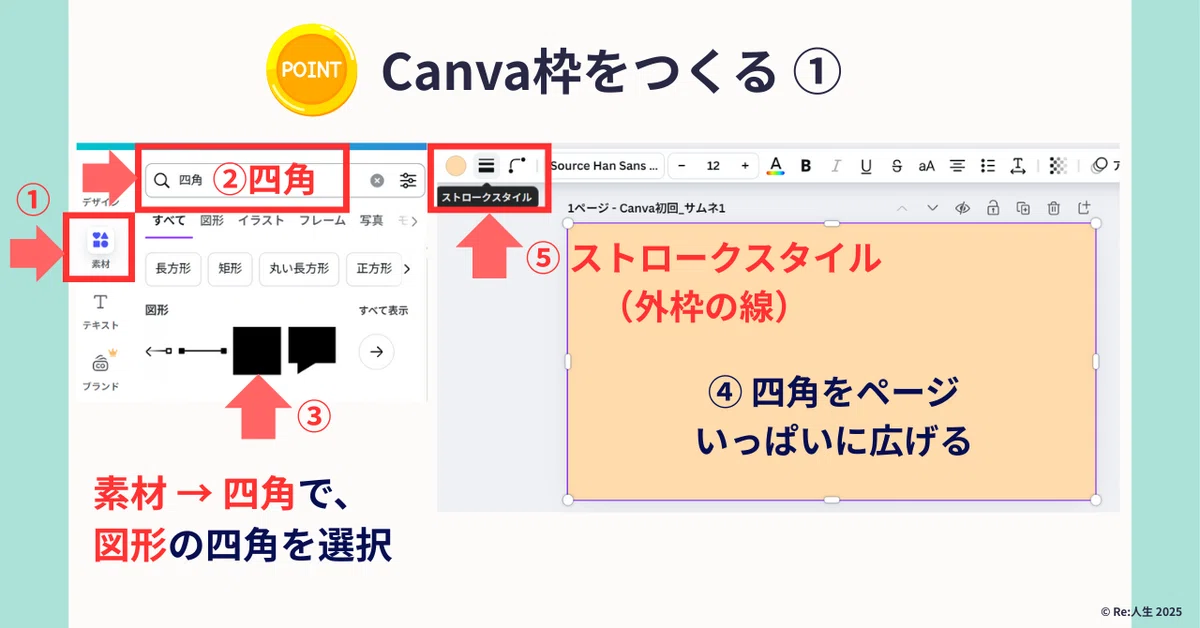
Task: Open the stroke style (ストロークスタイル) icon
Action: pyautogui.click(x=486, y=165)
